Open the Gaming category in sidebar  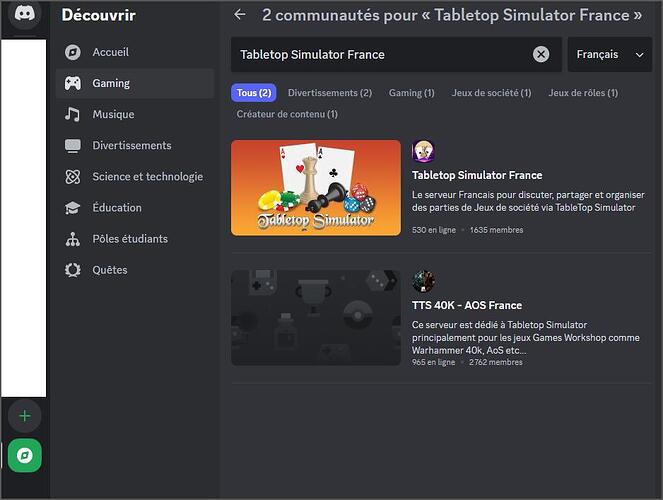click(x=135, y=83)
